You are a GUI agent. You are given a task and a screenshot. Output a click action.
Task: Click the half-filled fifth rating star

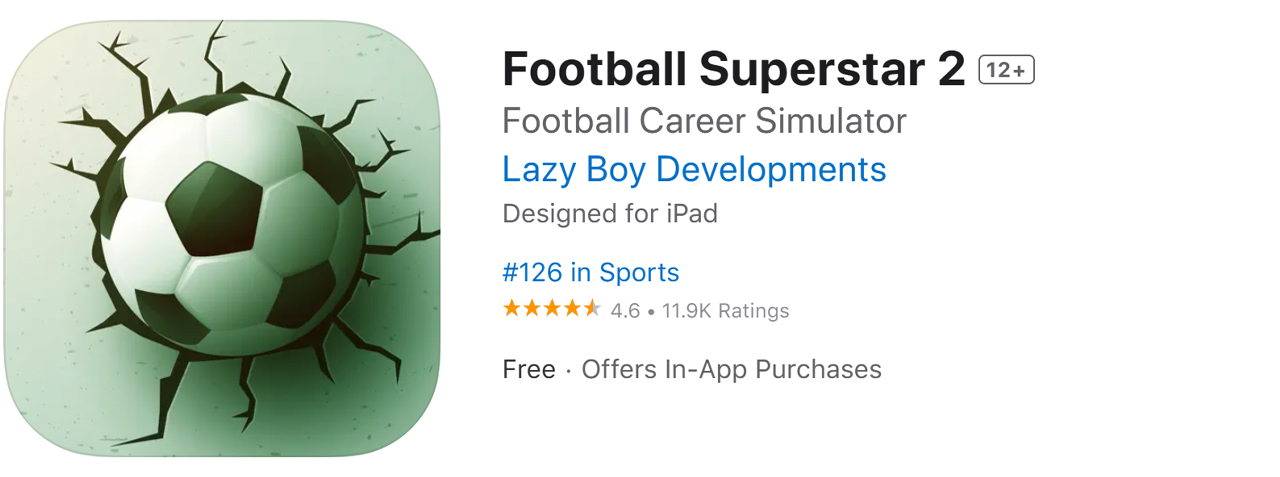click(592, 309)
